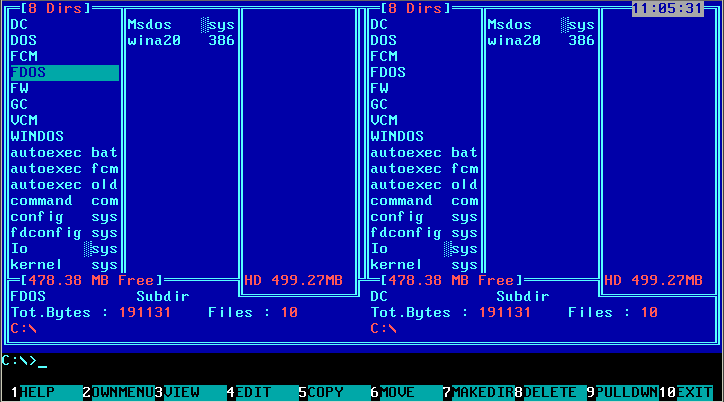Click left status line FDOS Subdir

click(x=100, y=296)
